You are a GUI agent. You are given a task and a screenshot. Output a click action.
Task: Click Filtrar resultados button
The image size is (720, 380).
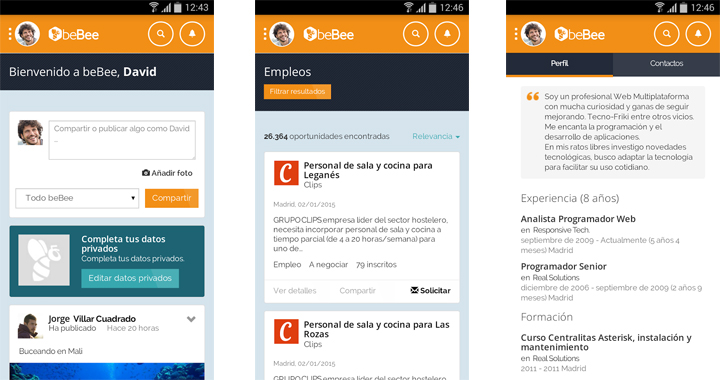pos(297,92)
